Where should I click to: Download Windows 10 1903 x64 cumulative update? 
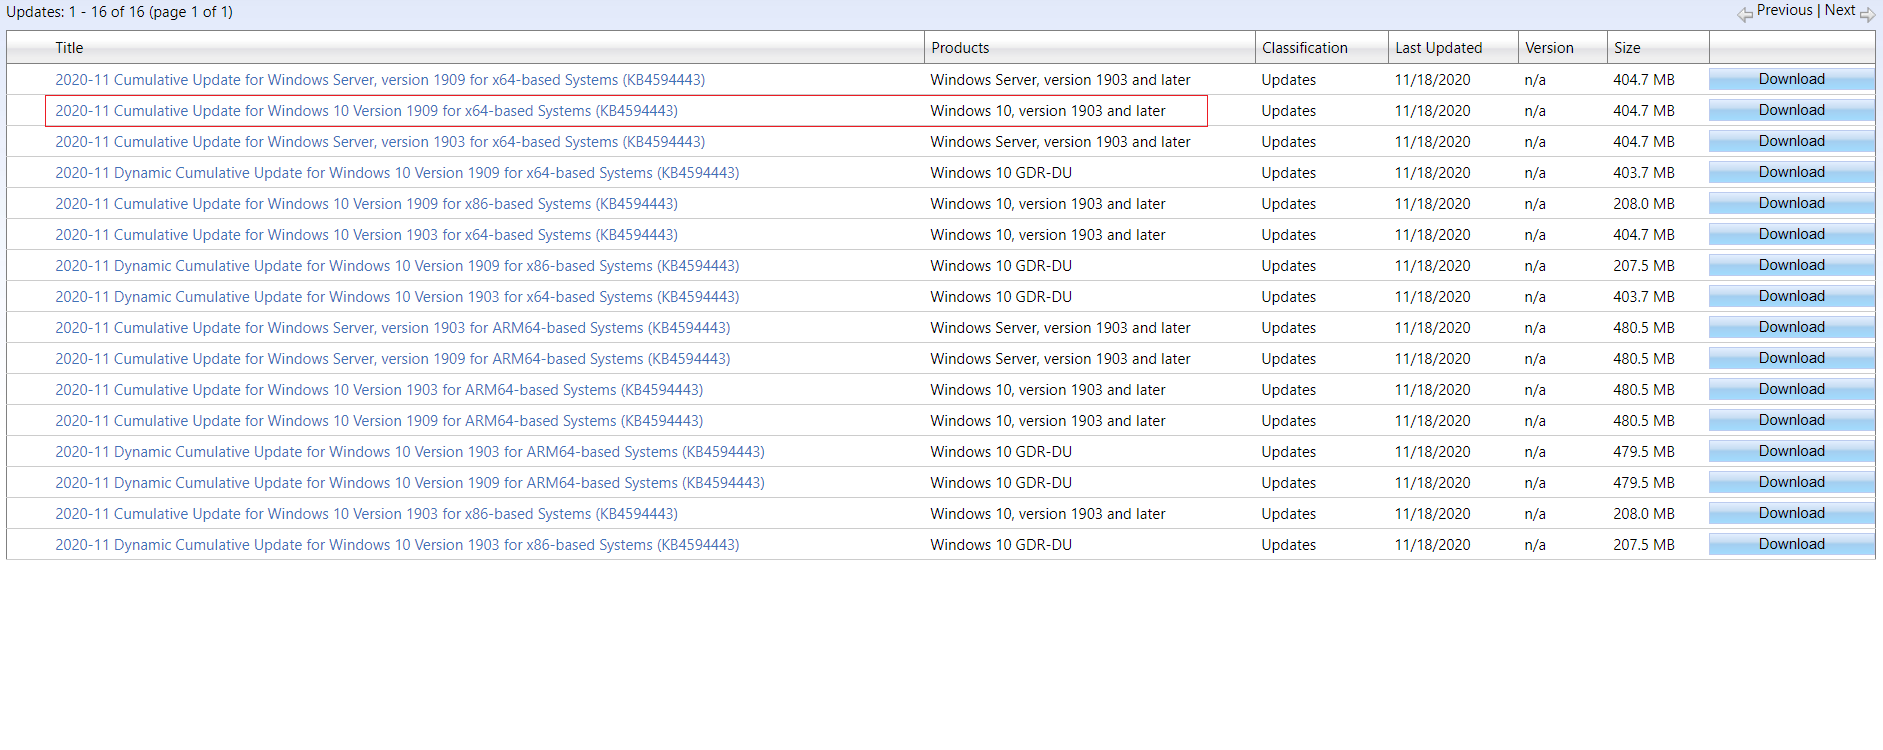(x=1791, y=234)
